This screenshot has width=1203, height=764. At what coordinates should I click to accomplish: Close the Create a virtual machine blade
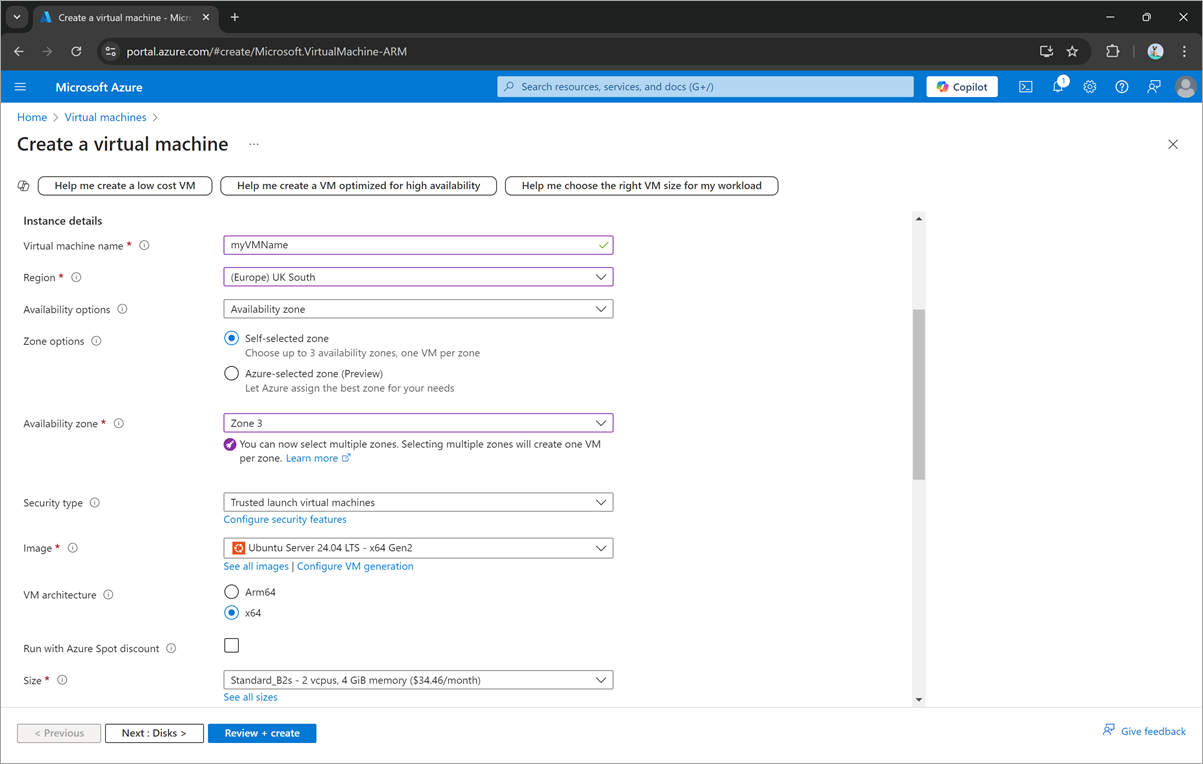(x=1172, y=145)
